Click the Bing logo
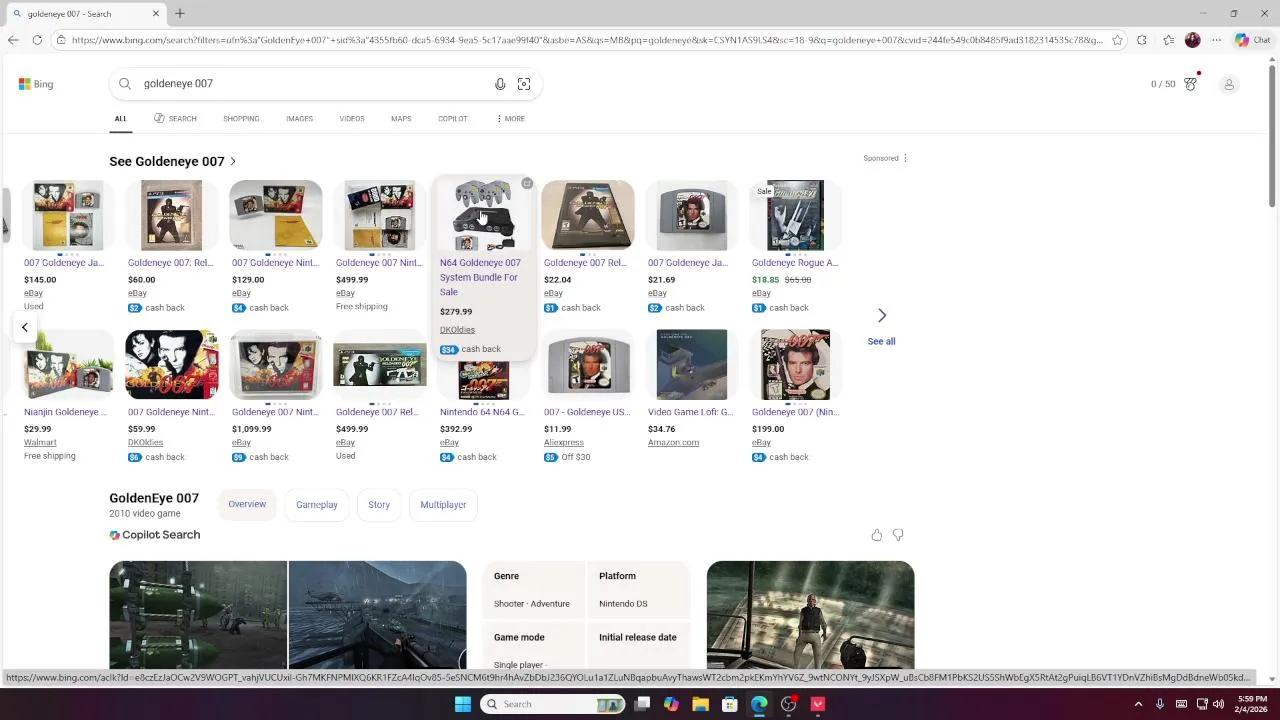The height and width of the screenshot is (720, 1280). pos(36,84)
